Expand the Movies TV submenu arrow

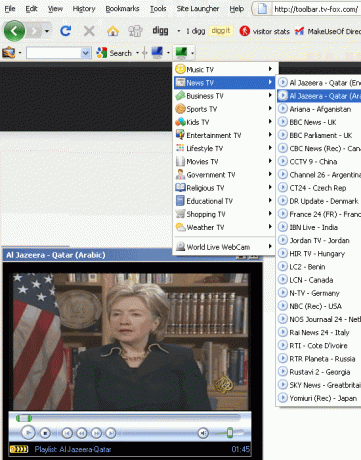coord(270,161)
